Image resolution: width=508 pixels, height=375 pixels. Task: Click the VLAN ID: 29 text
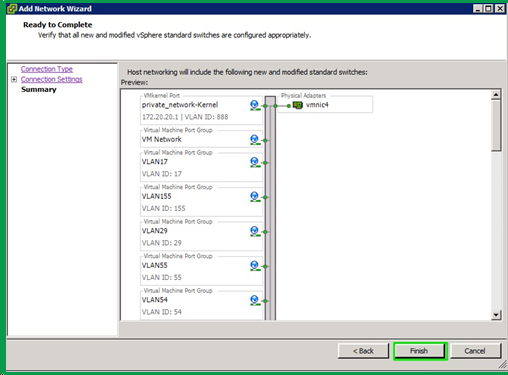click(162, 243)
